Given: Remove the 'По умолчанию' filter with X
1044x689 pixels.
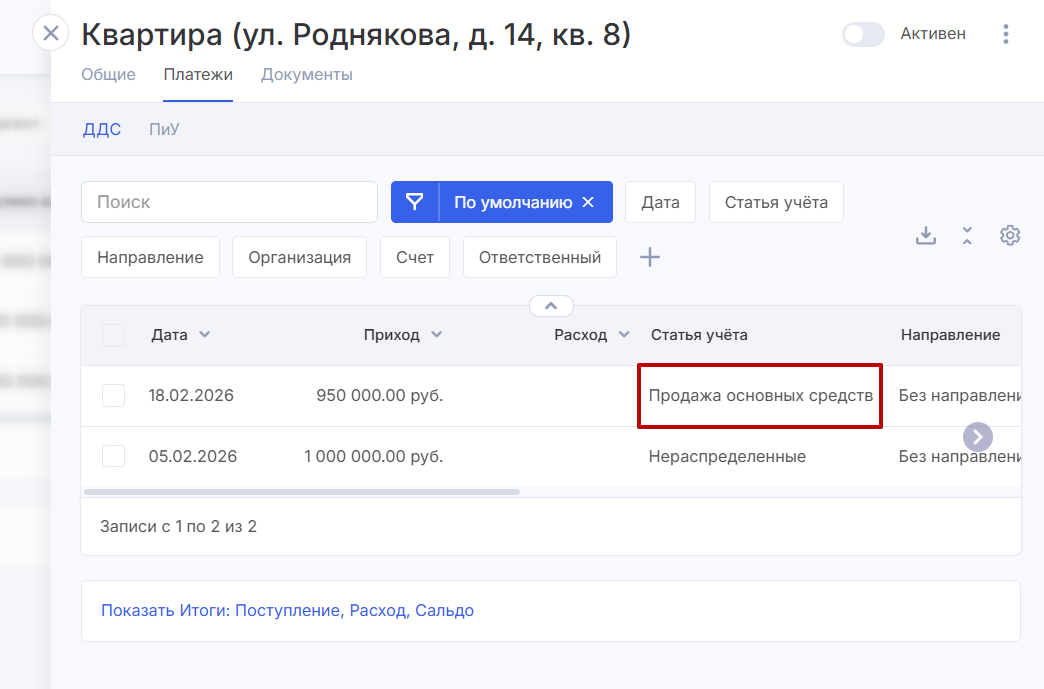Looking at the screenshot, I should click(x=588, y=202).
